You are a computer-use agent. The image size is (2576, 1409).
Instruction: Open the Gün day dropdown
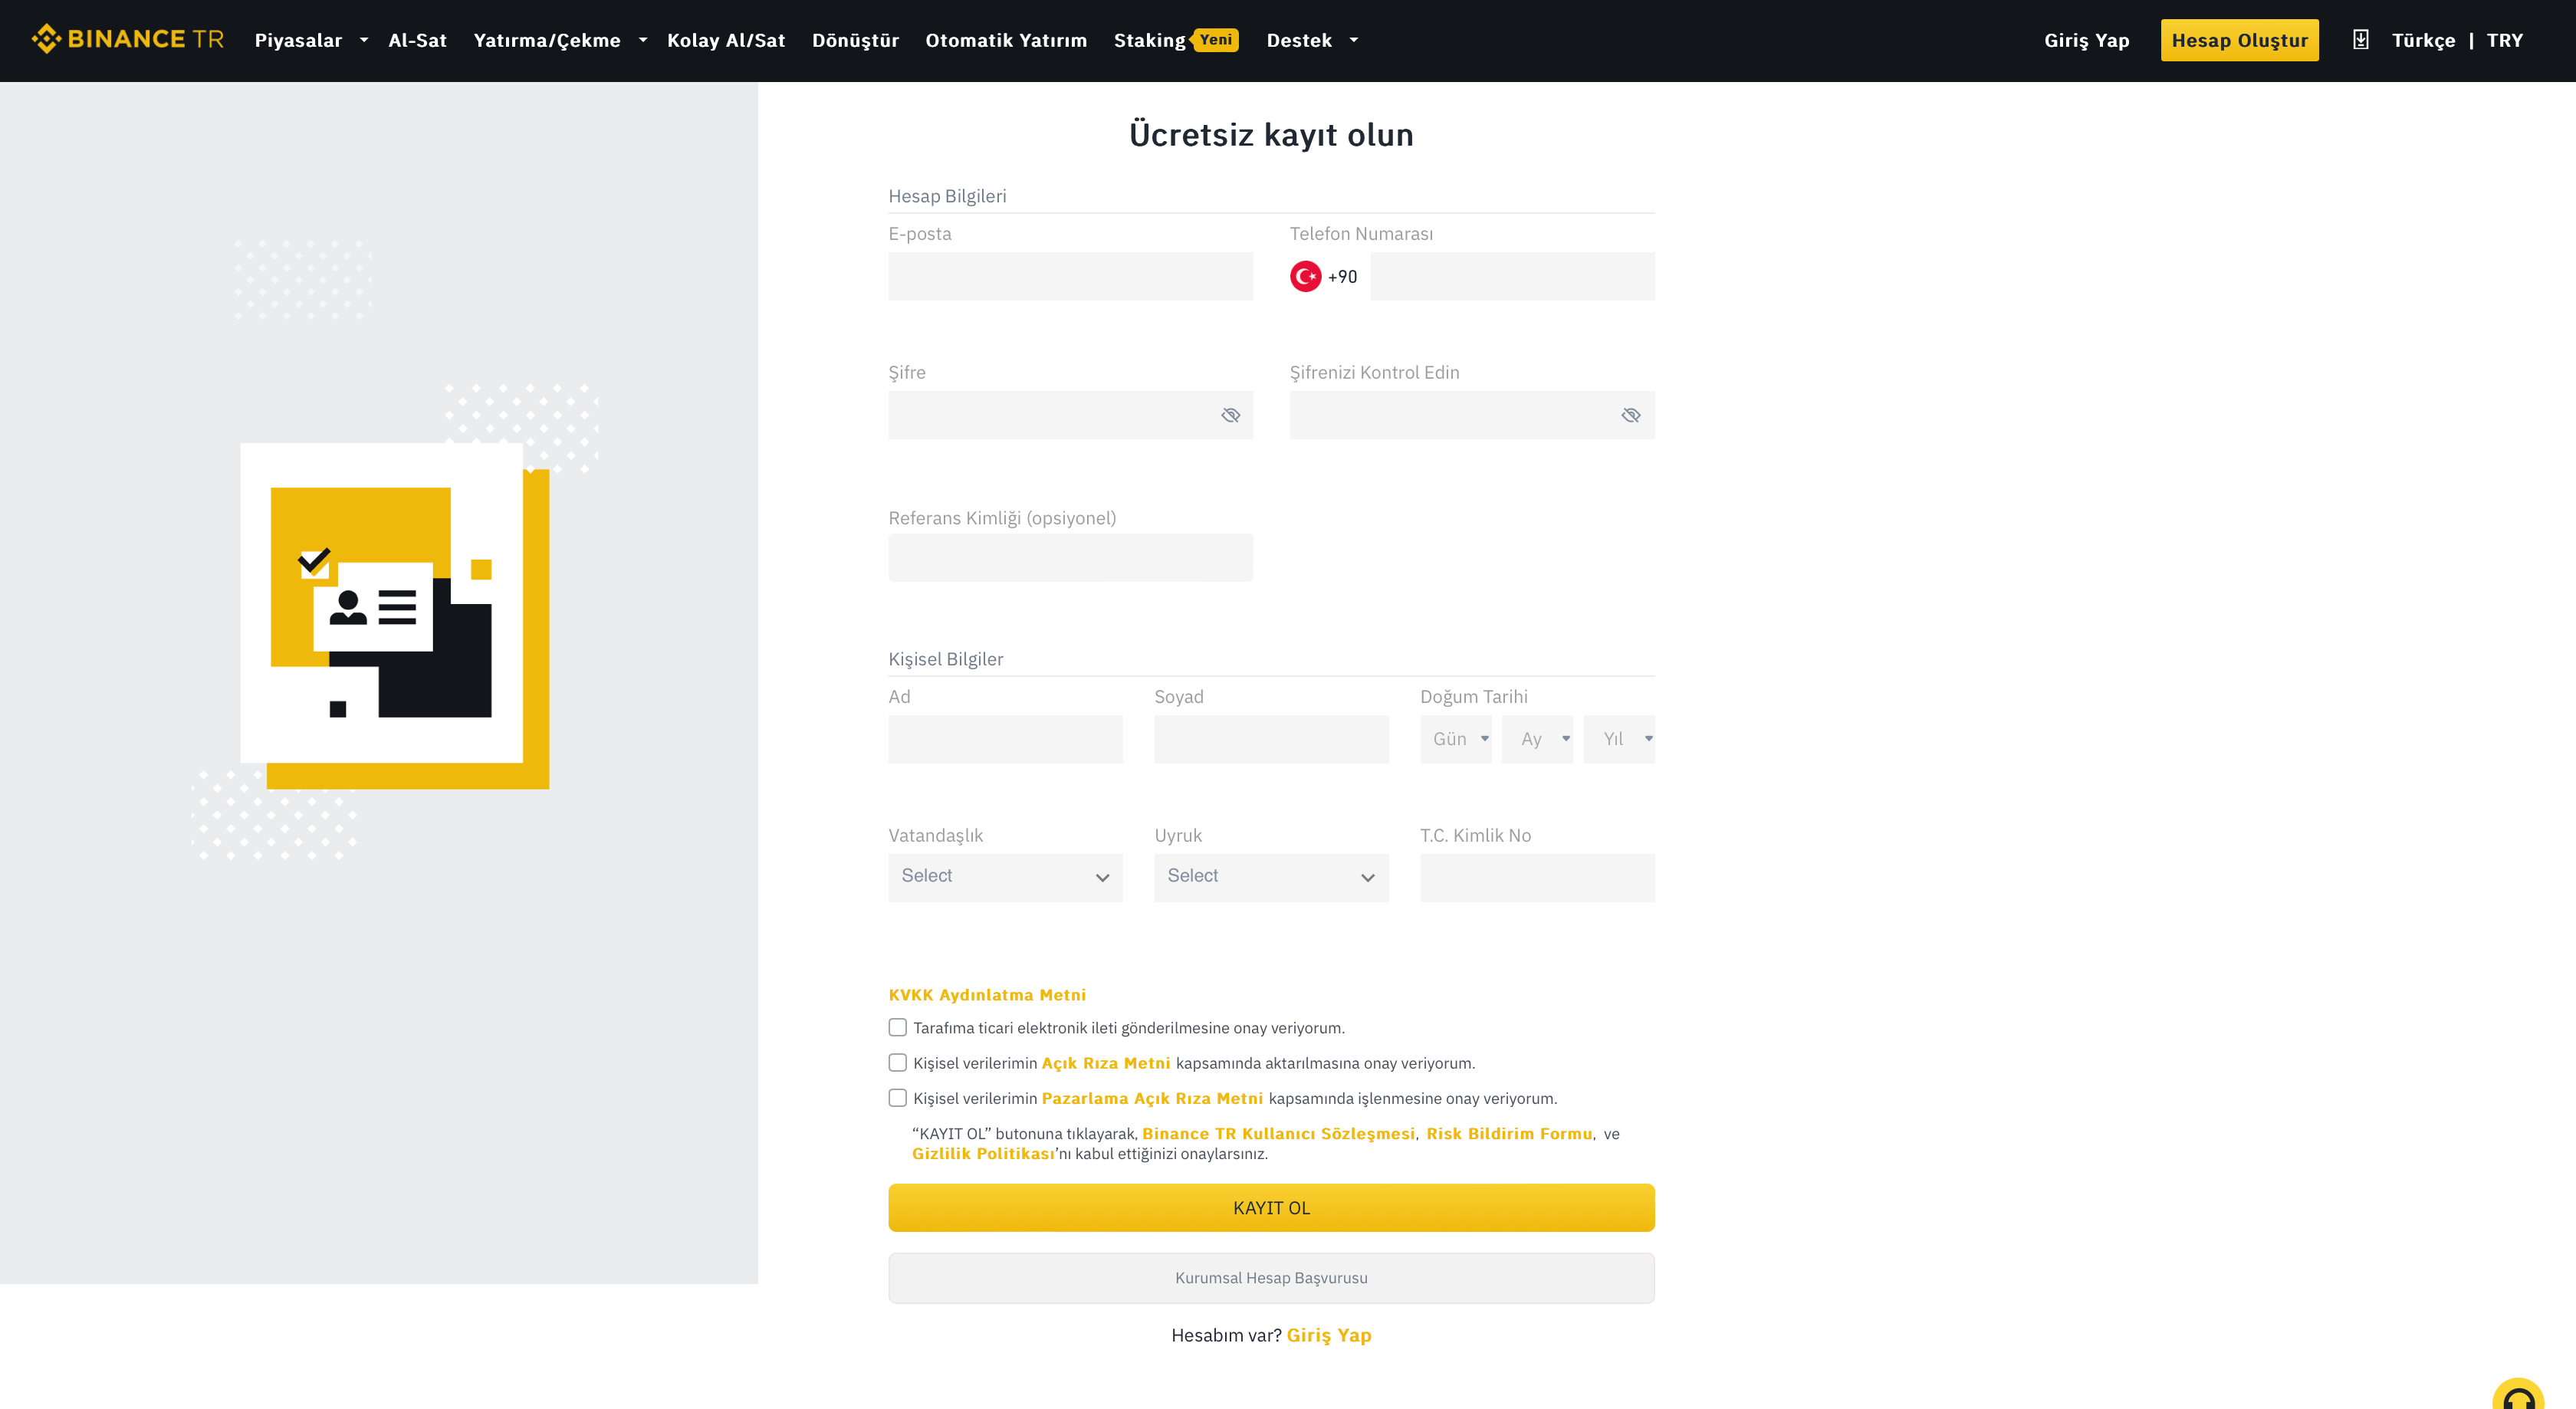pyautogui.click(x=1456, y=739)
